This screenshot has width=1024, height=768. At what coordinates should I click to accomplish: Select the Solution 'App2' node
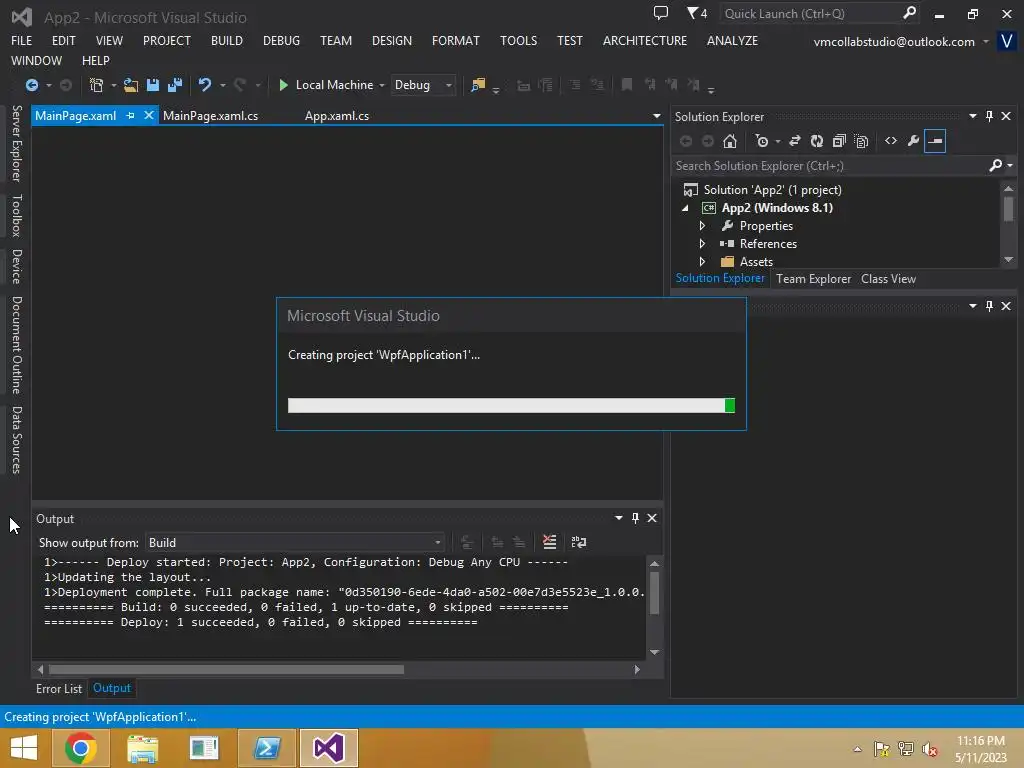coord(772,190)
